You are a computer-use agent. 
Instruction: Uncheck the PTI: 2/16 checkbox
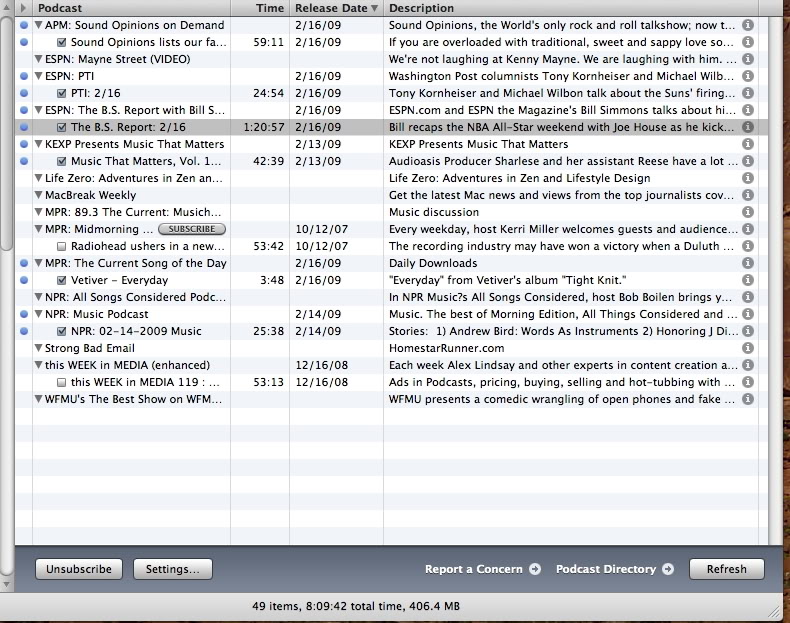(61, 93)
